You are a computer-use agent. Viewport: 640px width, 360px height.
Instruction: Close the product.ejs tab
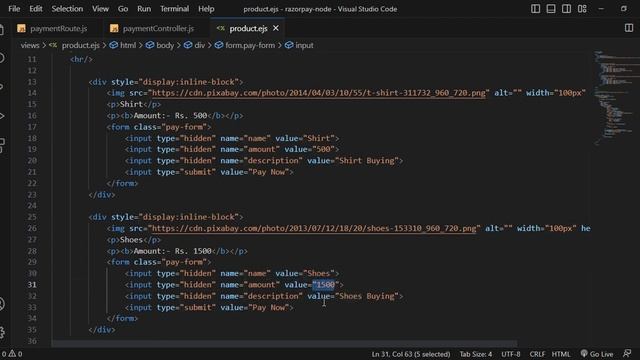click(x=276, y=28)
